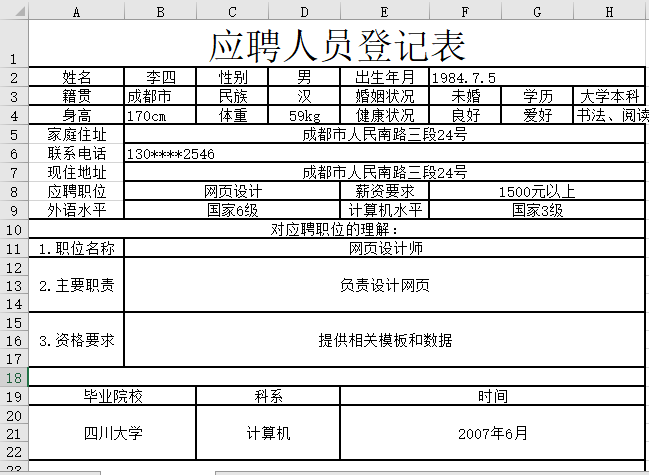Click the 现住地址 label cell

tap(77, 172)
